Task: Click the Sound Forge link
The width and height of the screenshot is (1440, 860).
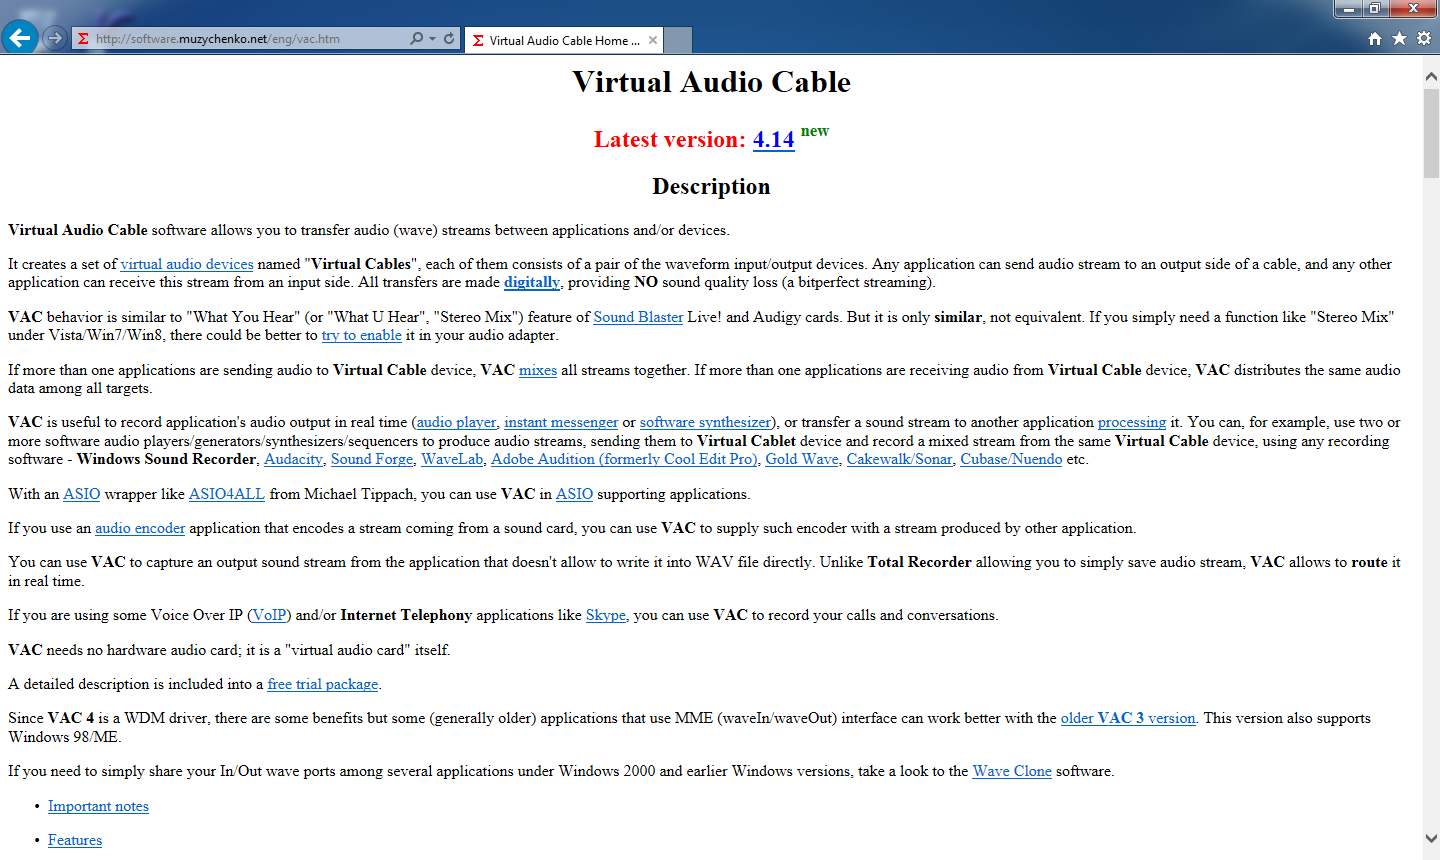Action: [372, 459]
